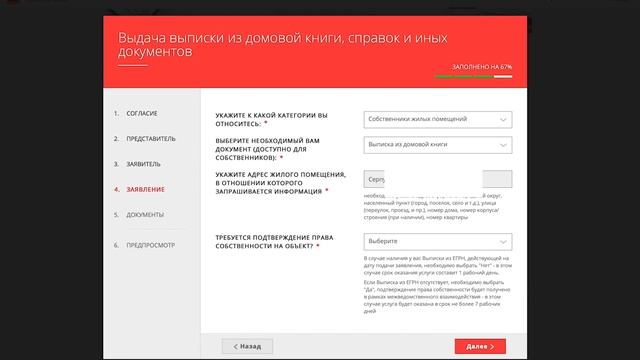Open the category dropdown 'Собственники жилых помещений'
Screen dimensions: 640x360
[438, 120]
